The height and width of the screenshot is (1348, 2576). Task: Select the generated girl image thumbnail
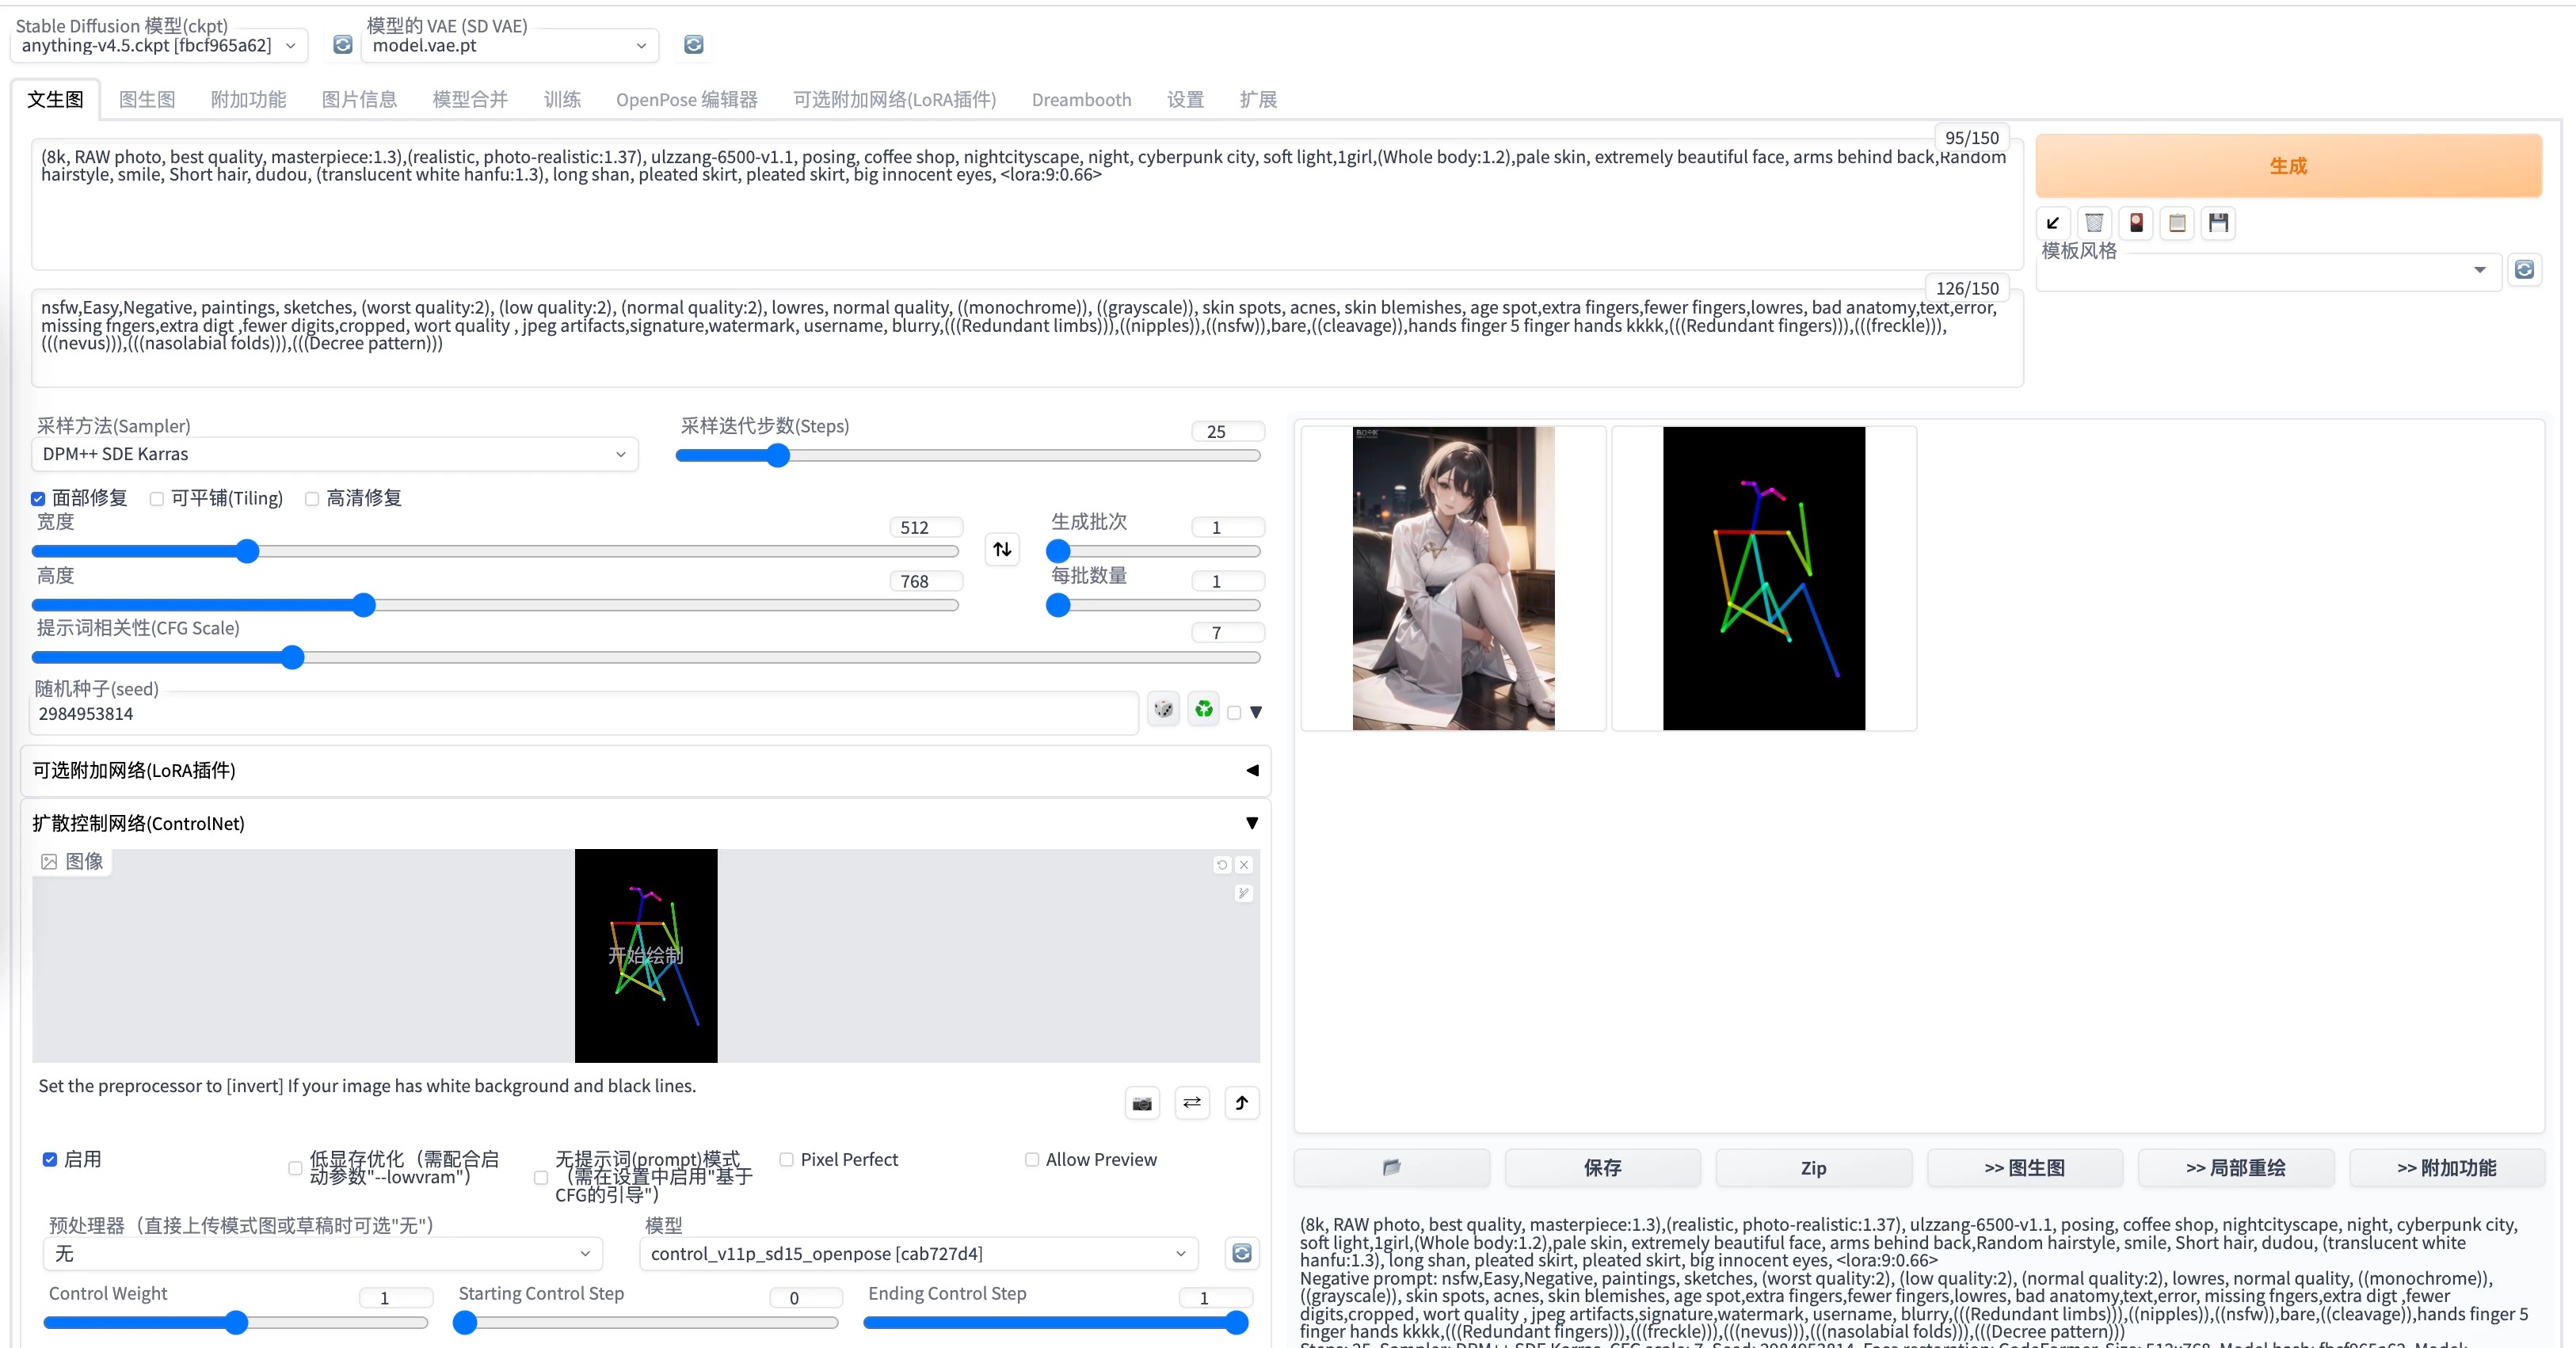click(x=1453, y=579)
